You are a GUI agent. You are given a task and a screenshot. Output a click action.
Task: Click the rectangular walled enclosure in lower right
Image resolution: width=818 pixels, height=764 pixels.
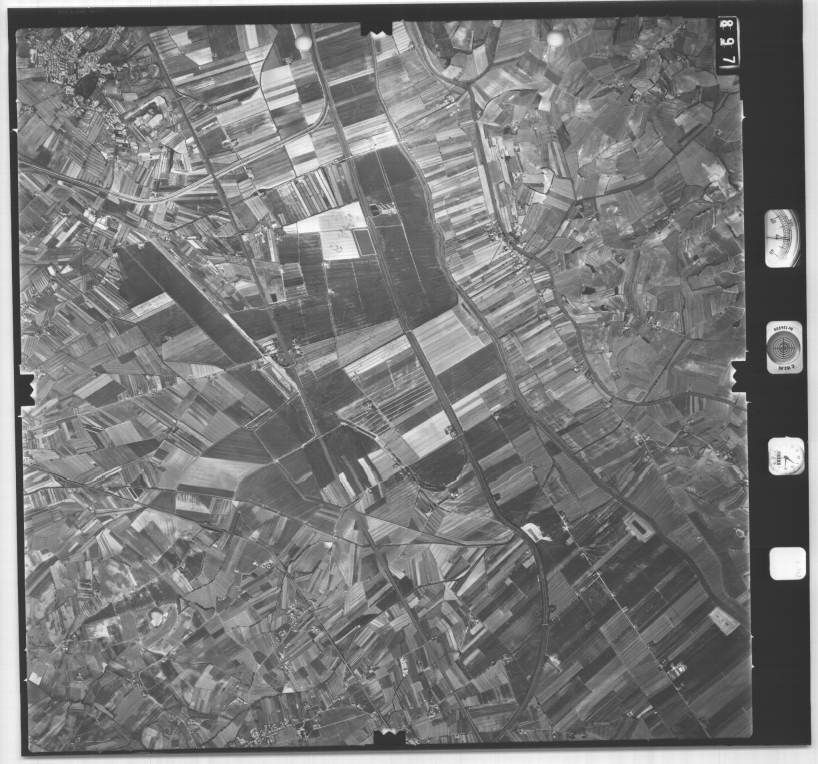636,526
